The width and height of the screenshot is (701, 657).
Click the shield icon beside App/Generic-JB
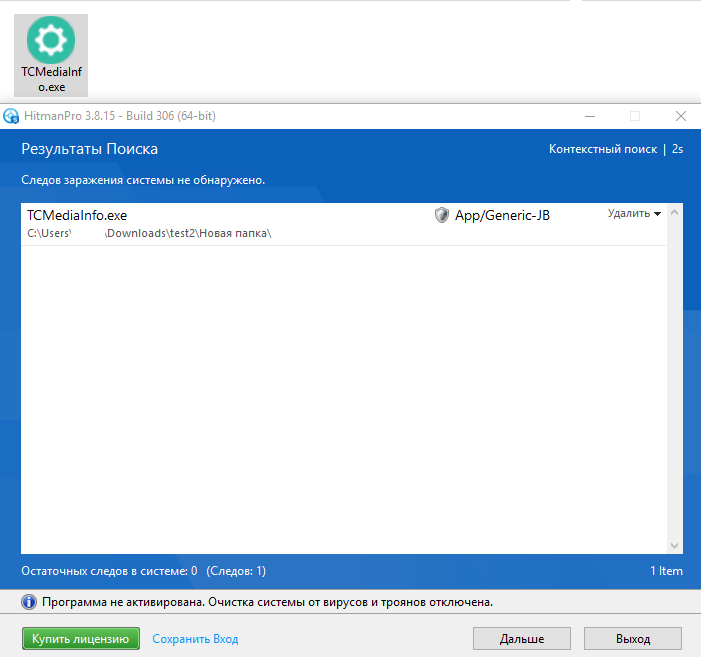click(442, 215)
